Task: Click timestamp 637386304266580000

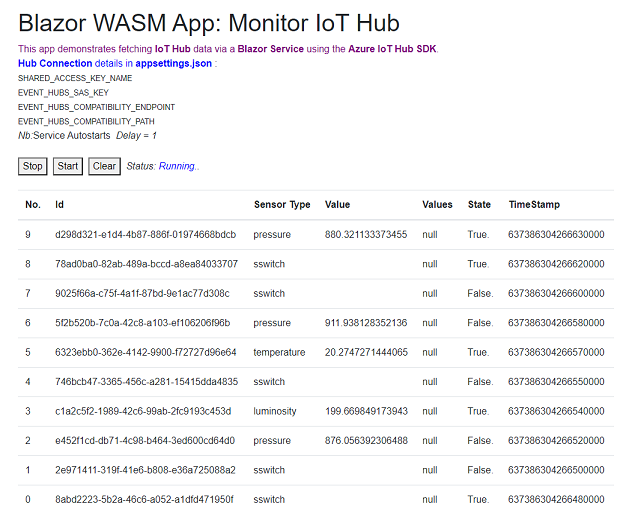Action: point(556,323)
